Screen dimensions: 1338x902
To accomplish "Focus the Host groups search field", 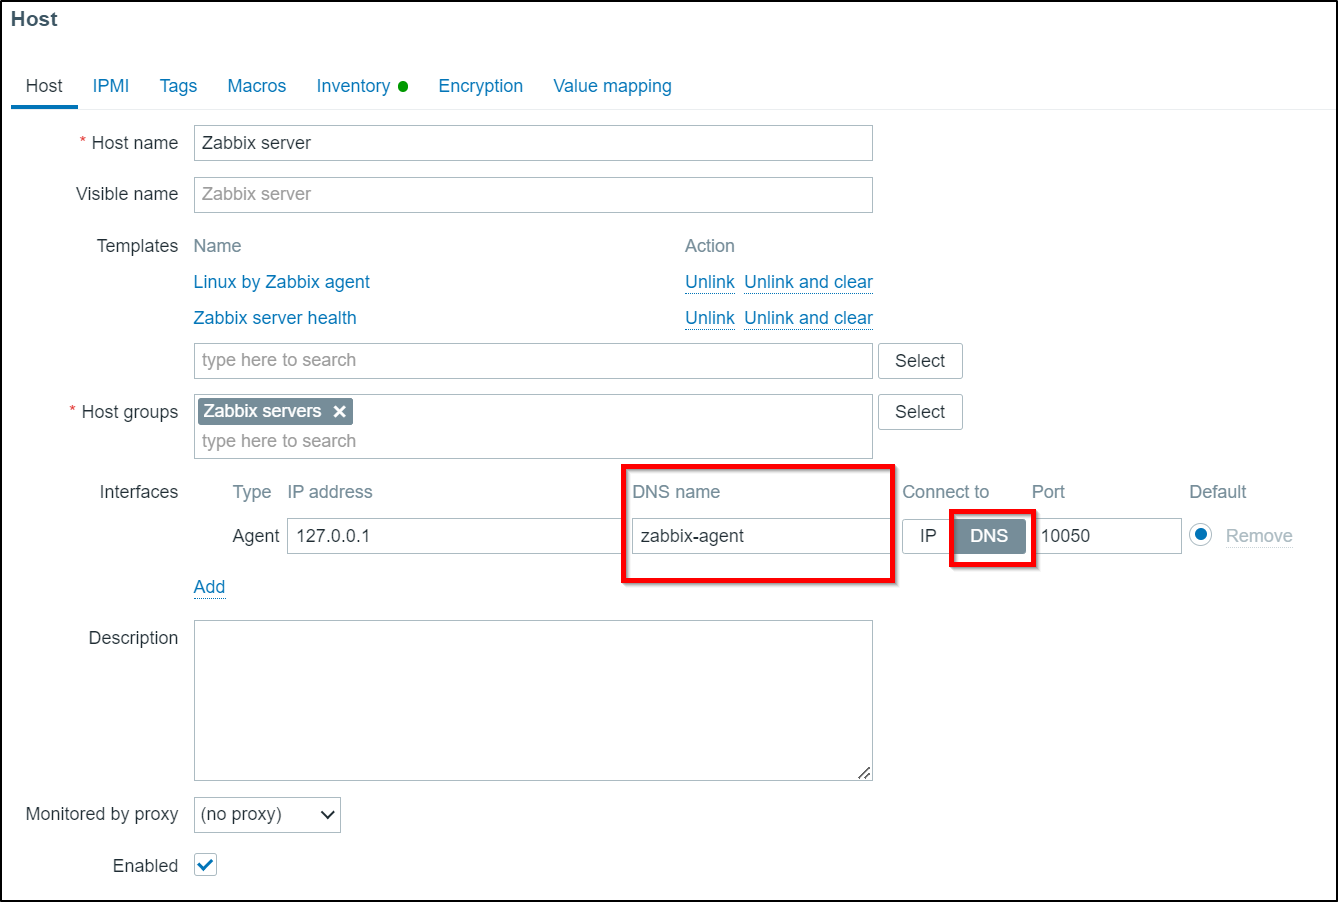I will pos(533,441).
